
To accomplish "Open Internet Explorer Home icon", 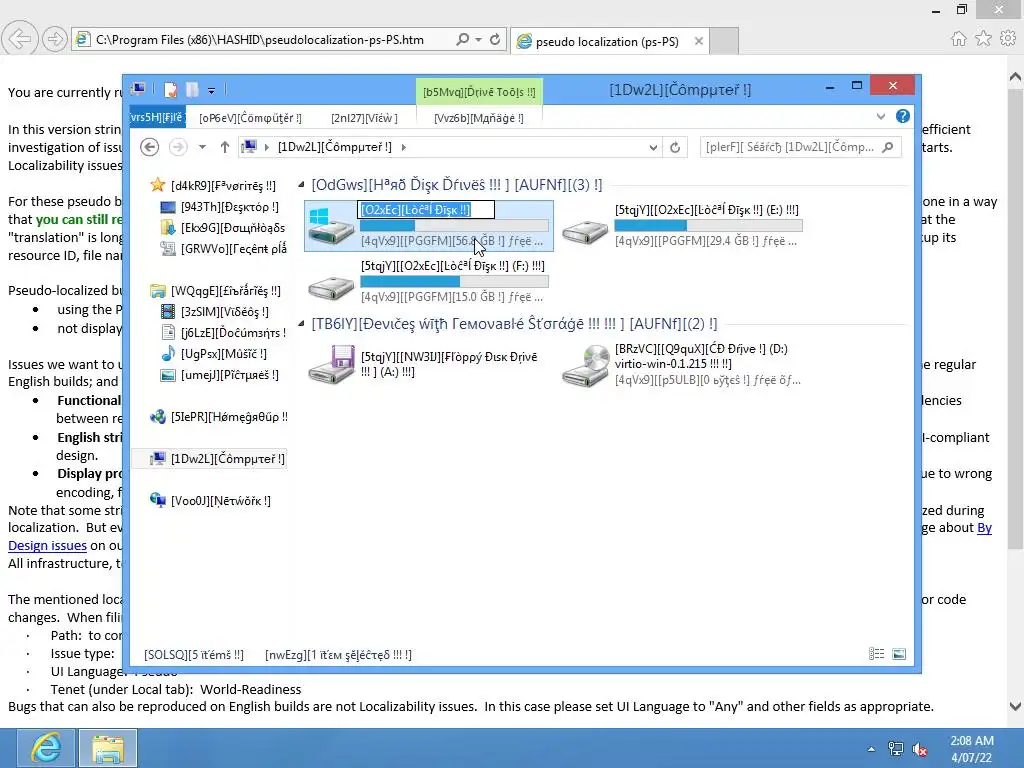I will click(959, 39).
